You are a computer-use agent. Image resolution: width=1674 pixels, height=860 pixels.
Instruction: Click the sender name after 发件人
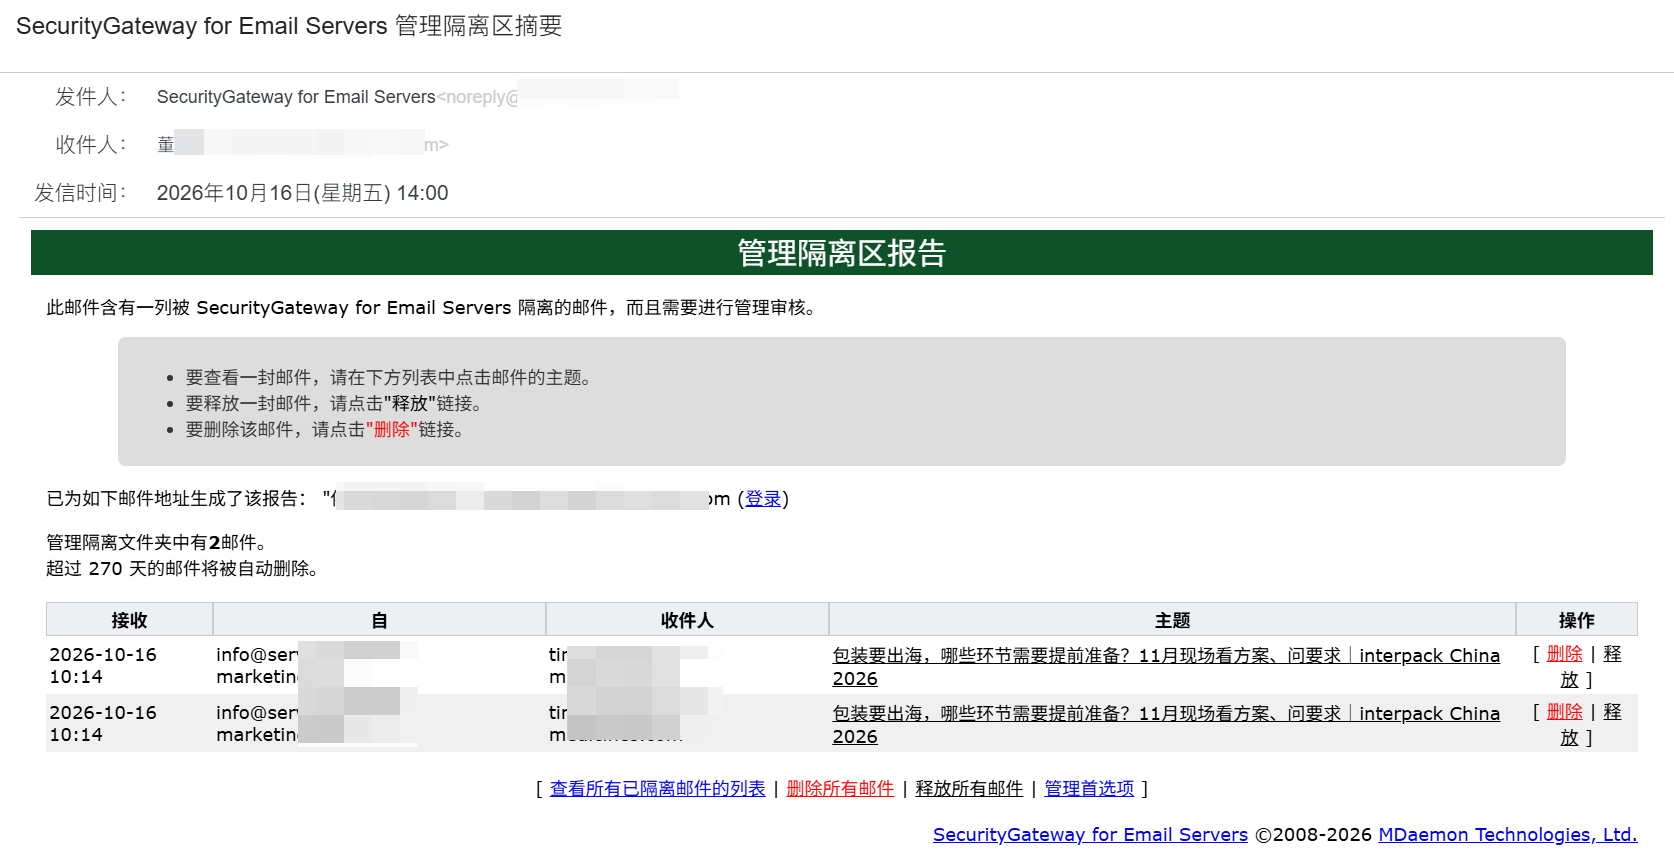tap(296, 97)
